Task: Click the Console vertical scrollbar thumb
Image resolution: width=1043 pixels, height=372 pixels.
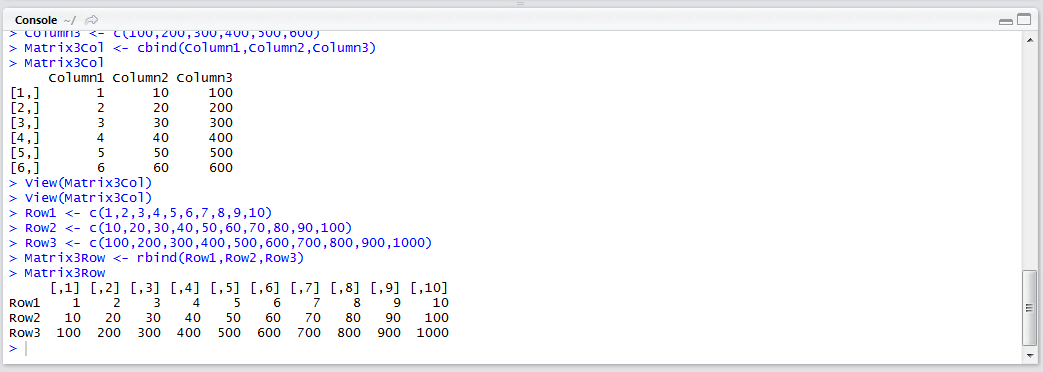Action: (1029, 307)
